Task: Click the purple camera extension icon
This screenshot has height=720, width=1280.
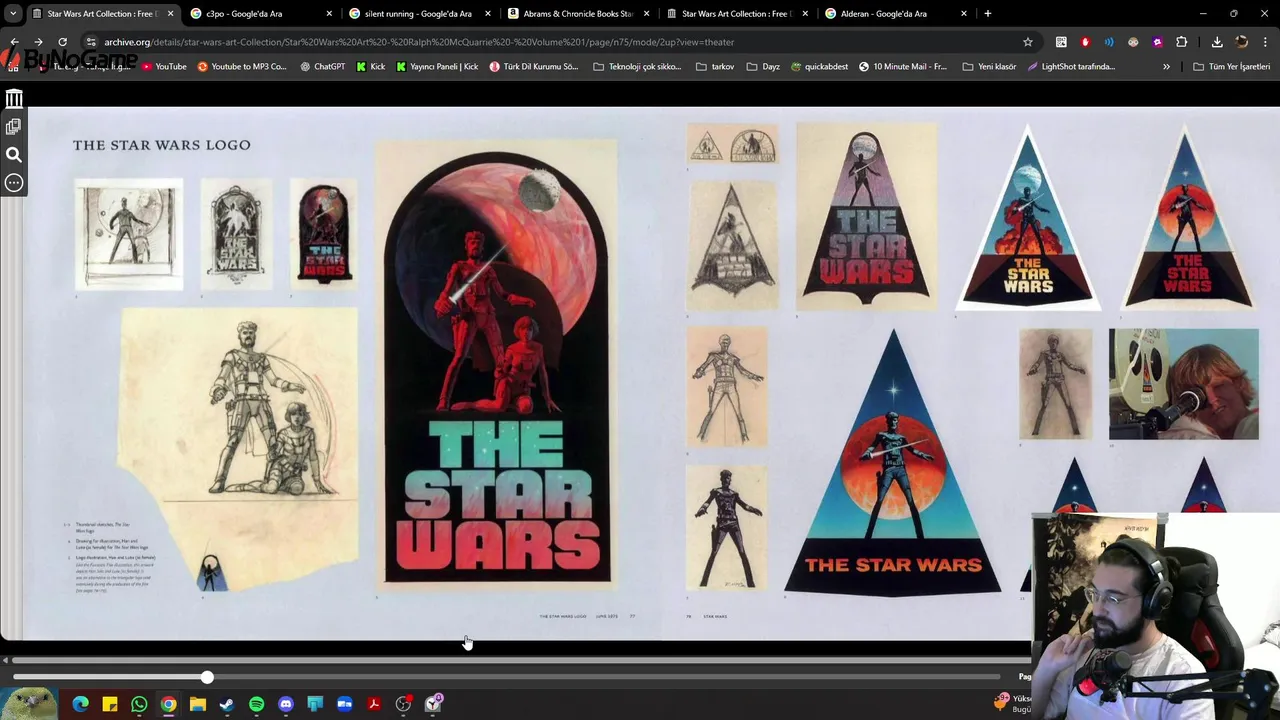Action: pos(1157,42)
